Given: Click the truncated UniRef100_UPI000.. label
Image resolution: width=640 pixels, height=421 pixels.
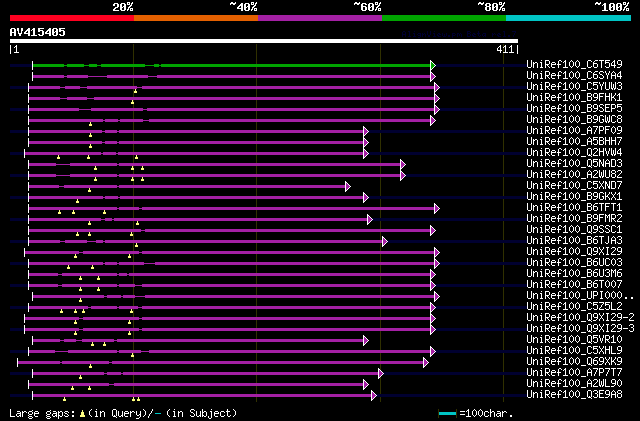Looking at the screenshot, I should tap(580, 296).
